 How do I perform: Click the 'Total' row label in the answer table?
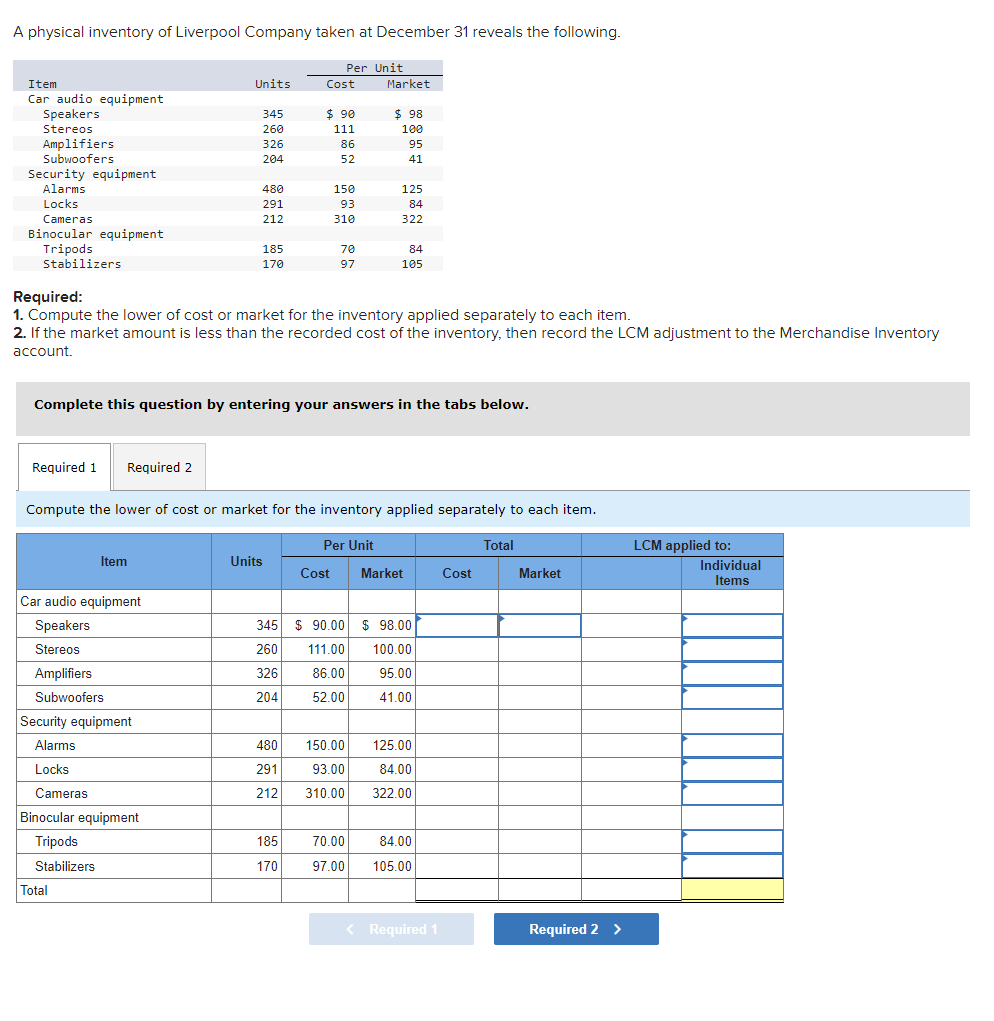pyautogui.click(x=34, y=890)
